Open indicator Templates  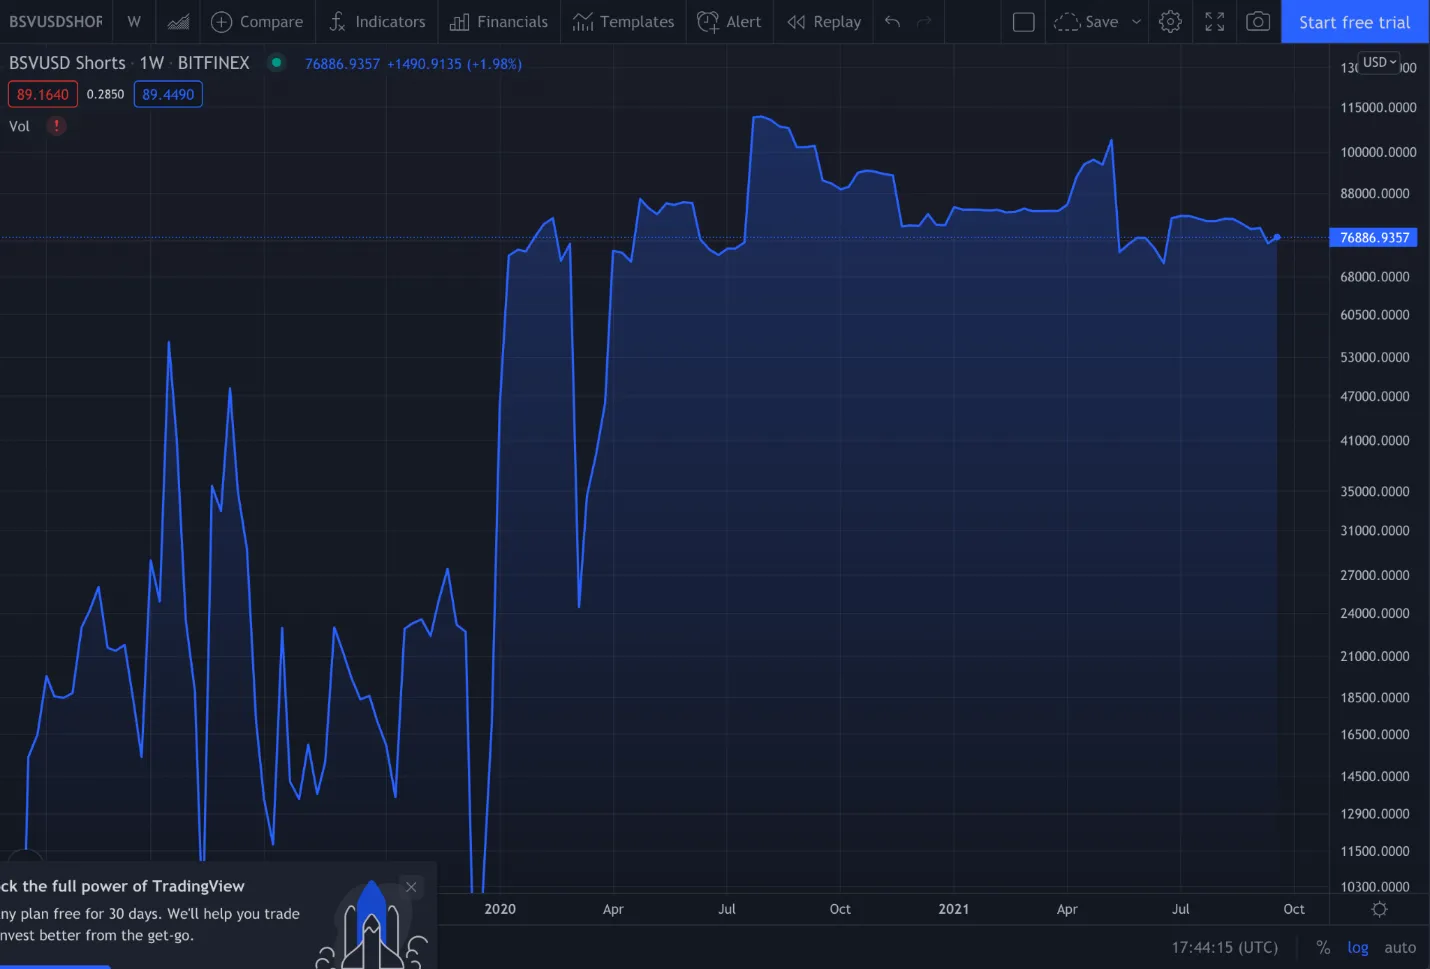pos(623,21)
